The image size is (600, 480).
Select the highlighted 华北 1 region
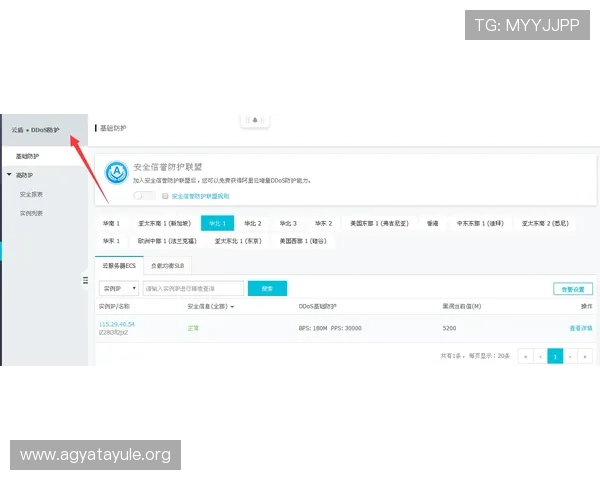217,223
